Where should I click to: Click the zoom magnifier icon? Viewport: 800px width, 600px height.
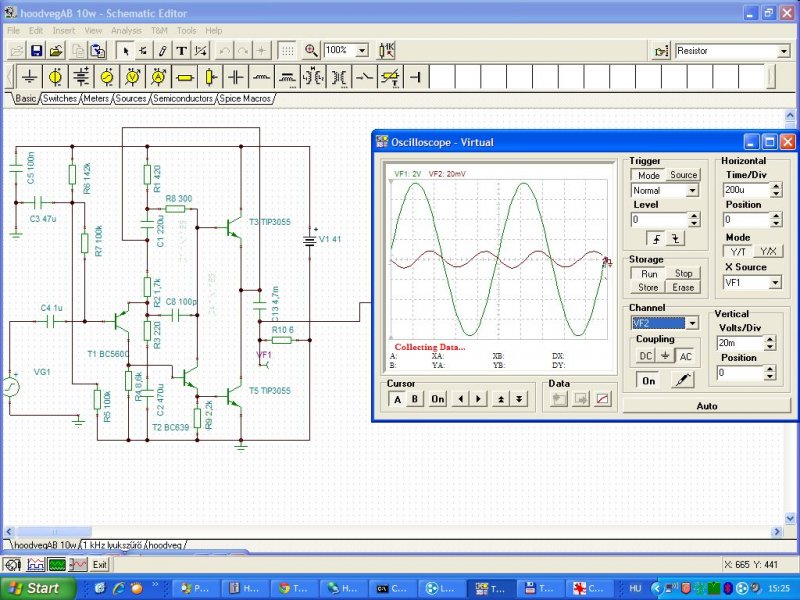311,50
